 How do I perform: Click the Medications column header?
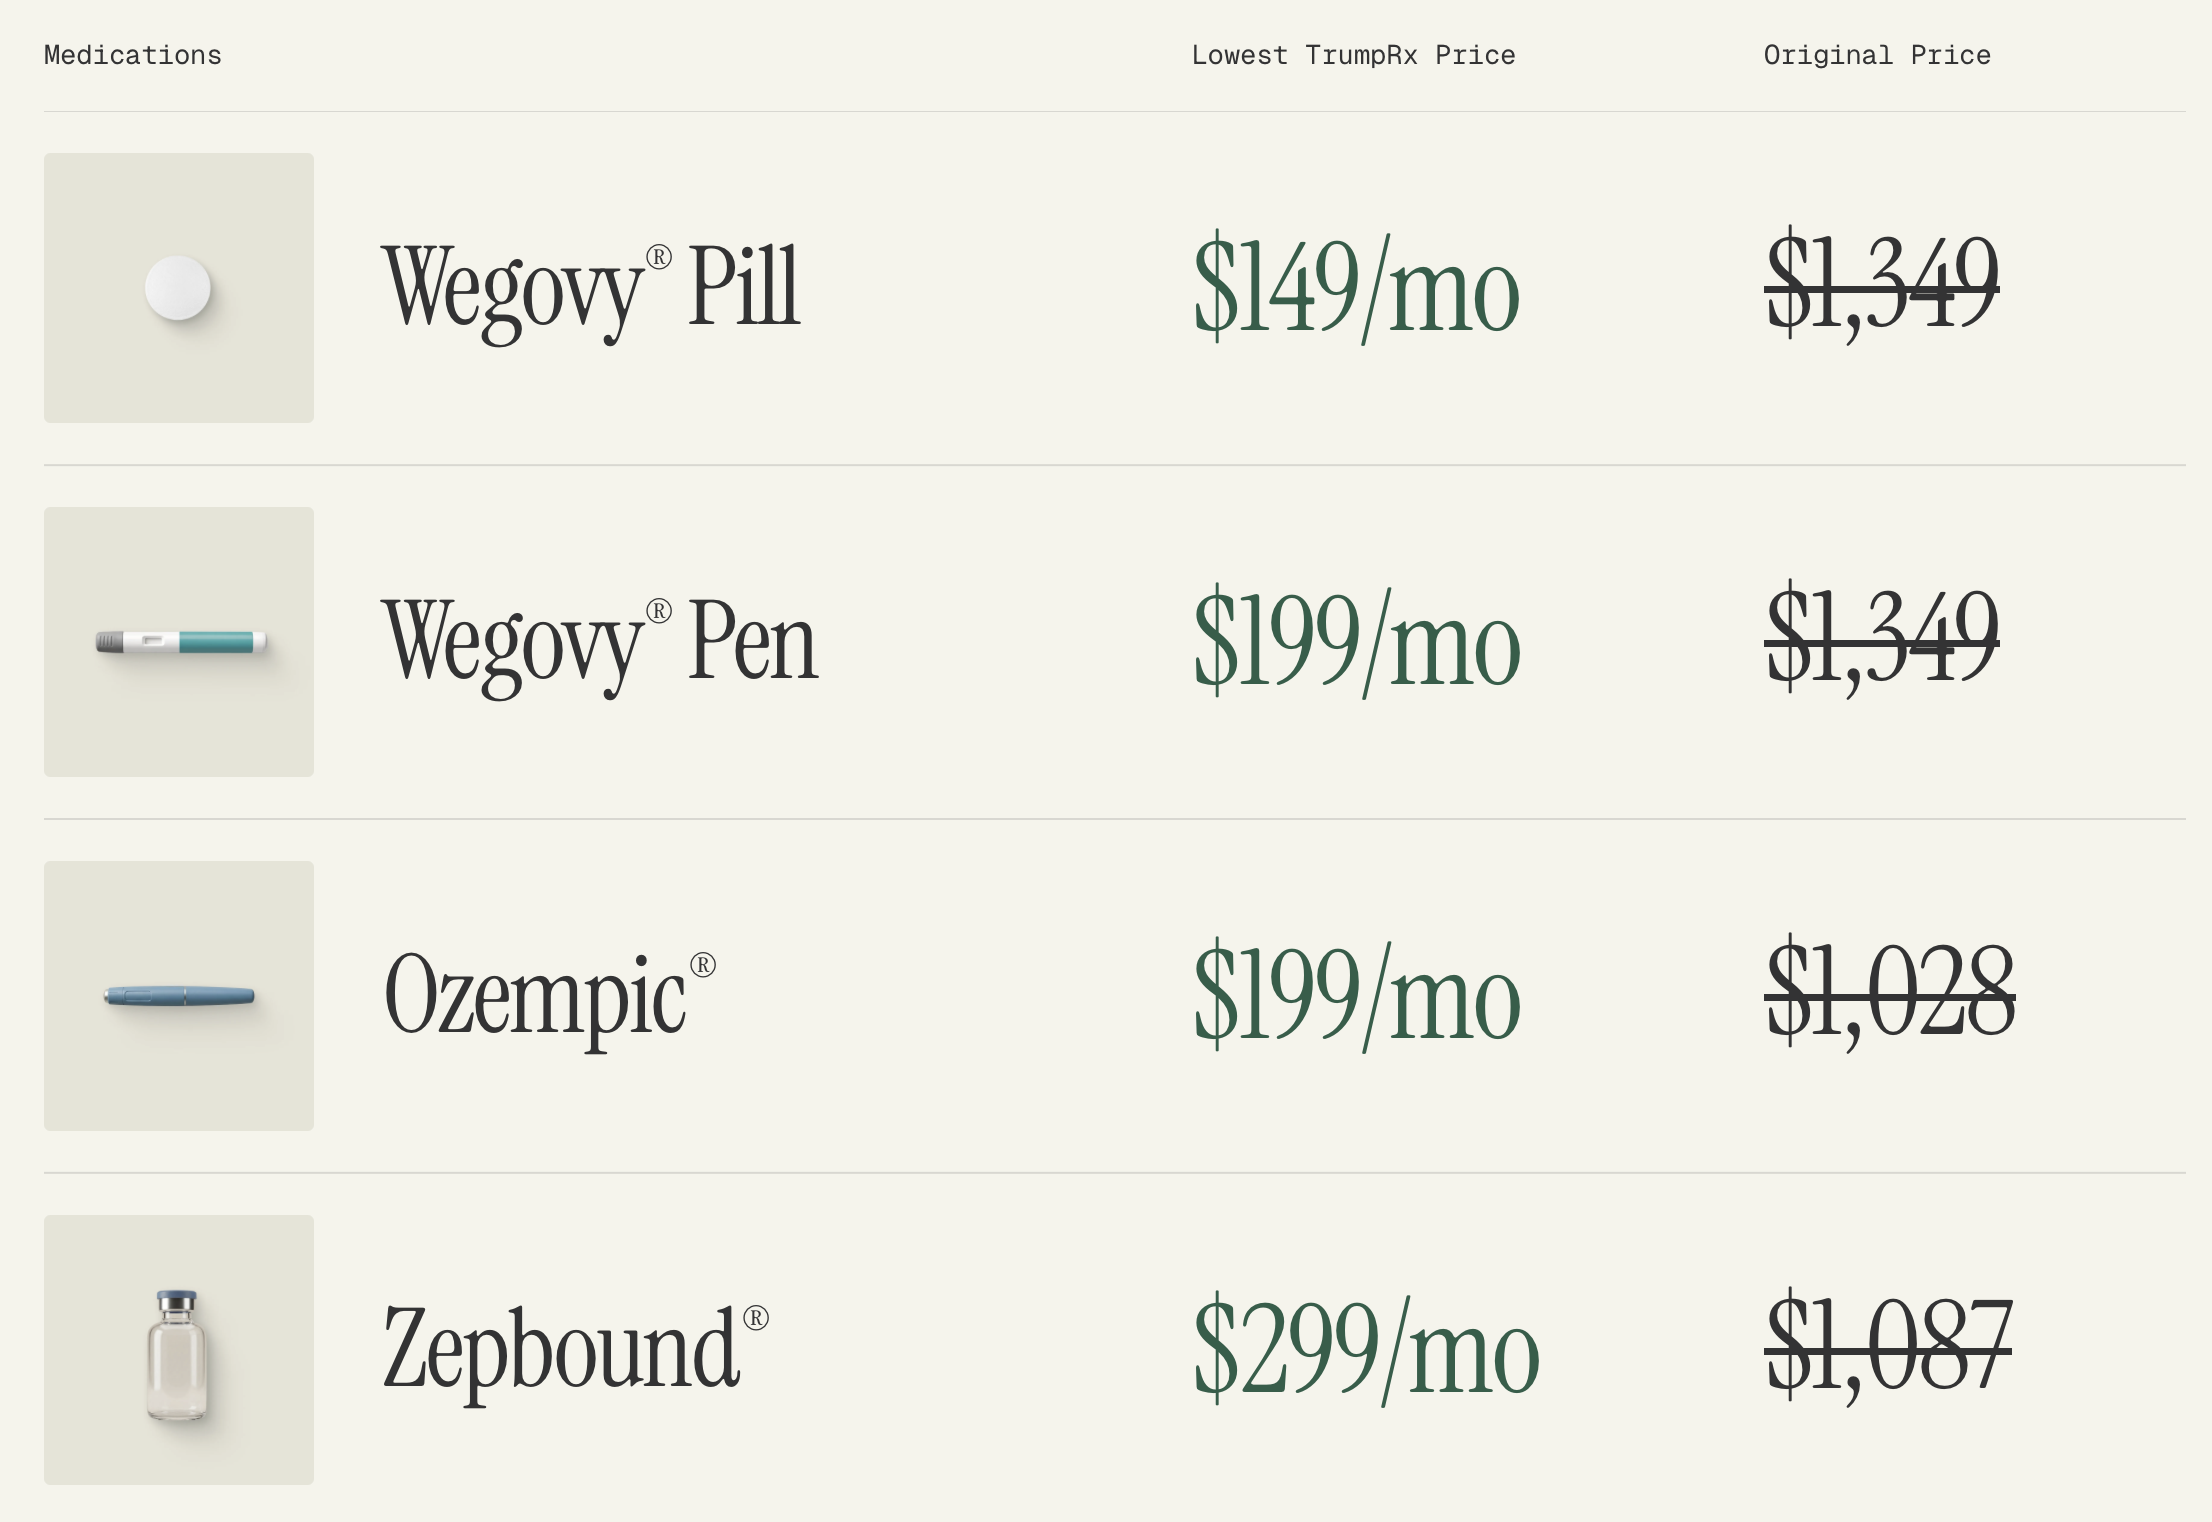[133, 55]
